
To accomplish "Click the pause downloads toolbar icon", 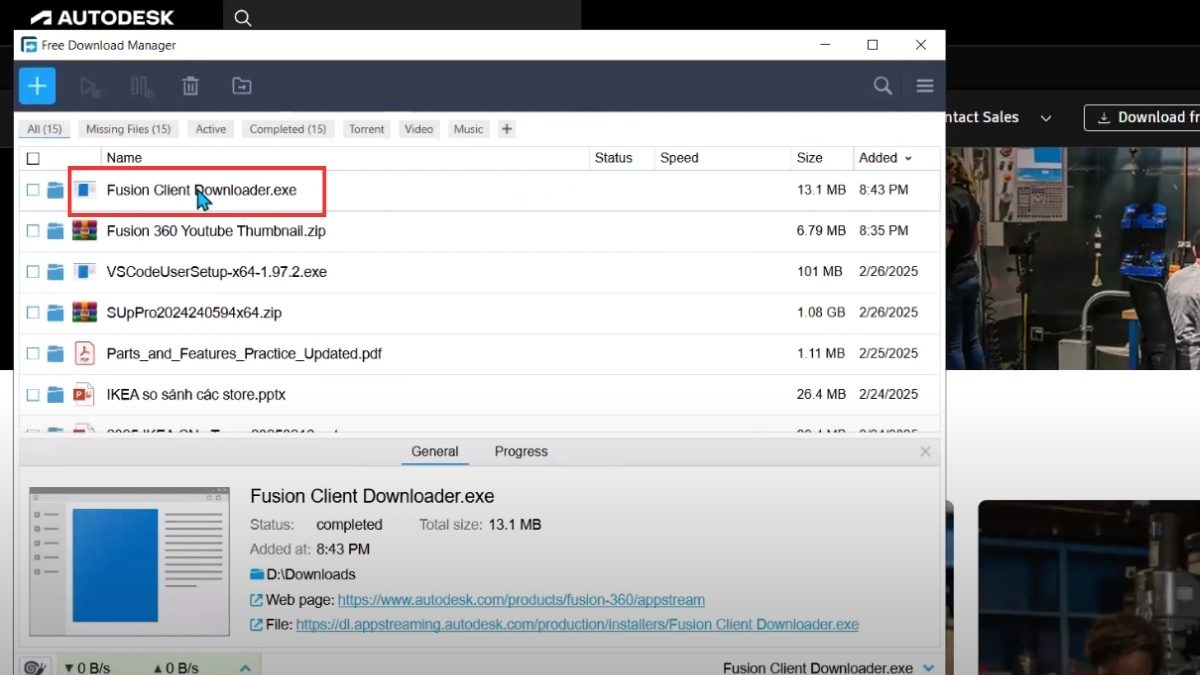I will 141,87.
